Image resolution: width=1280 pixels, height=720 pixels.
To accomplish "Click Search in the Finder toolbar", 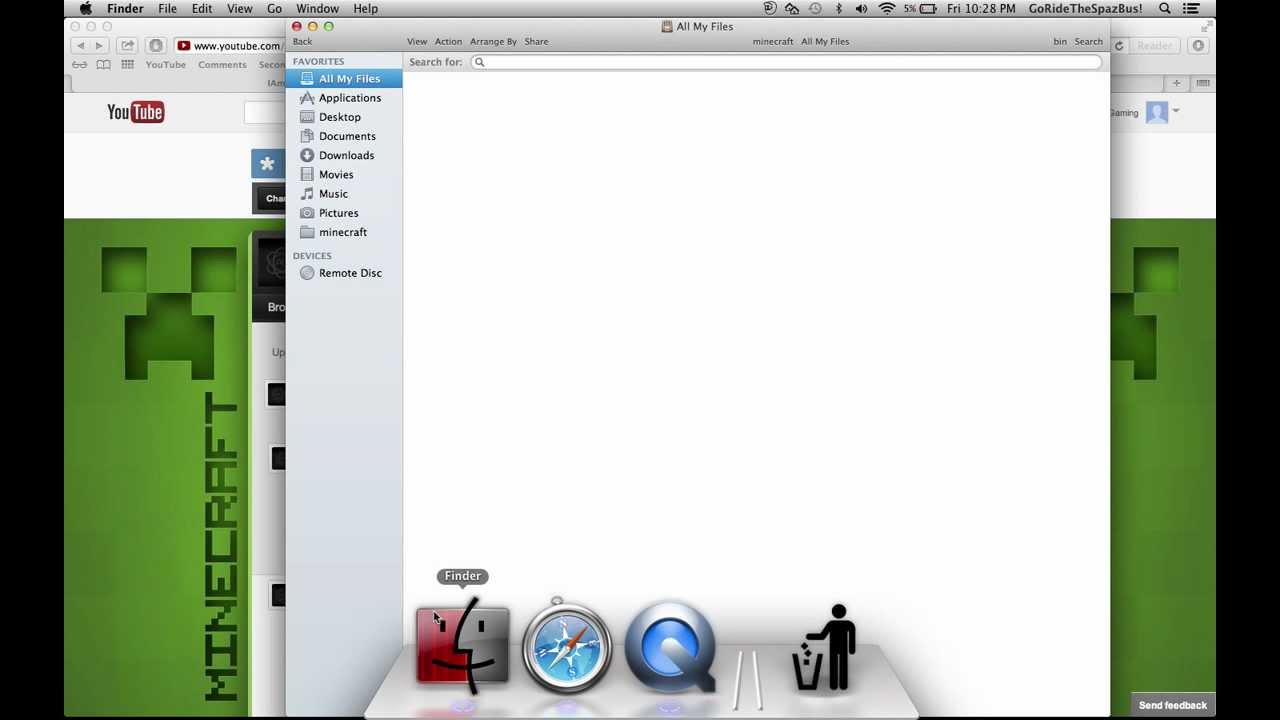I will click(1088, 42).
